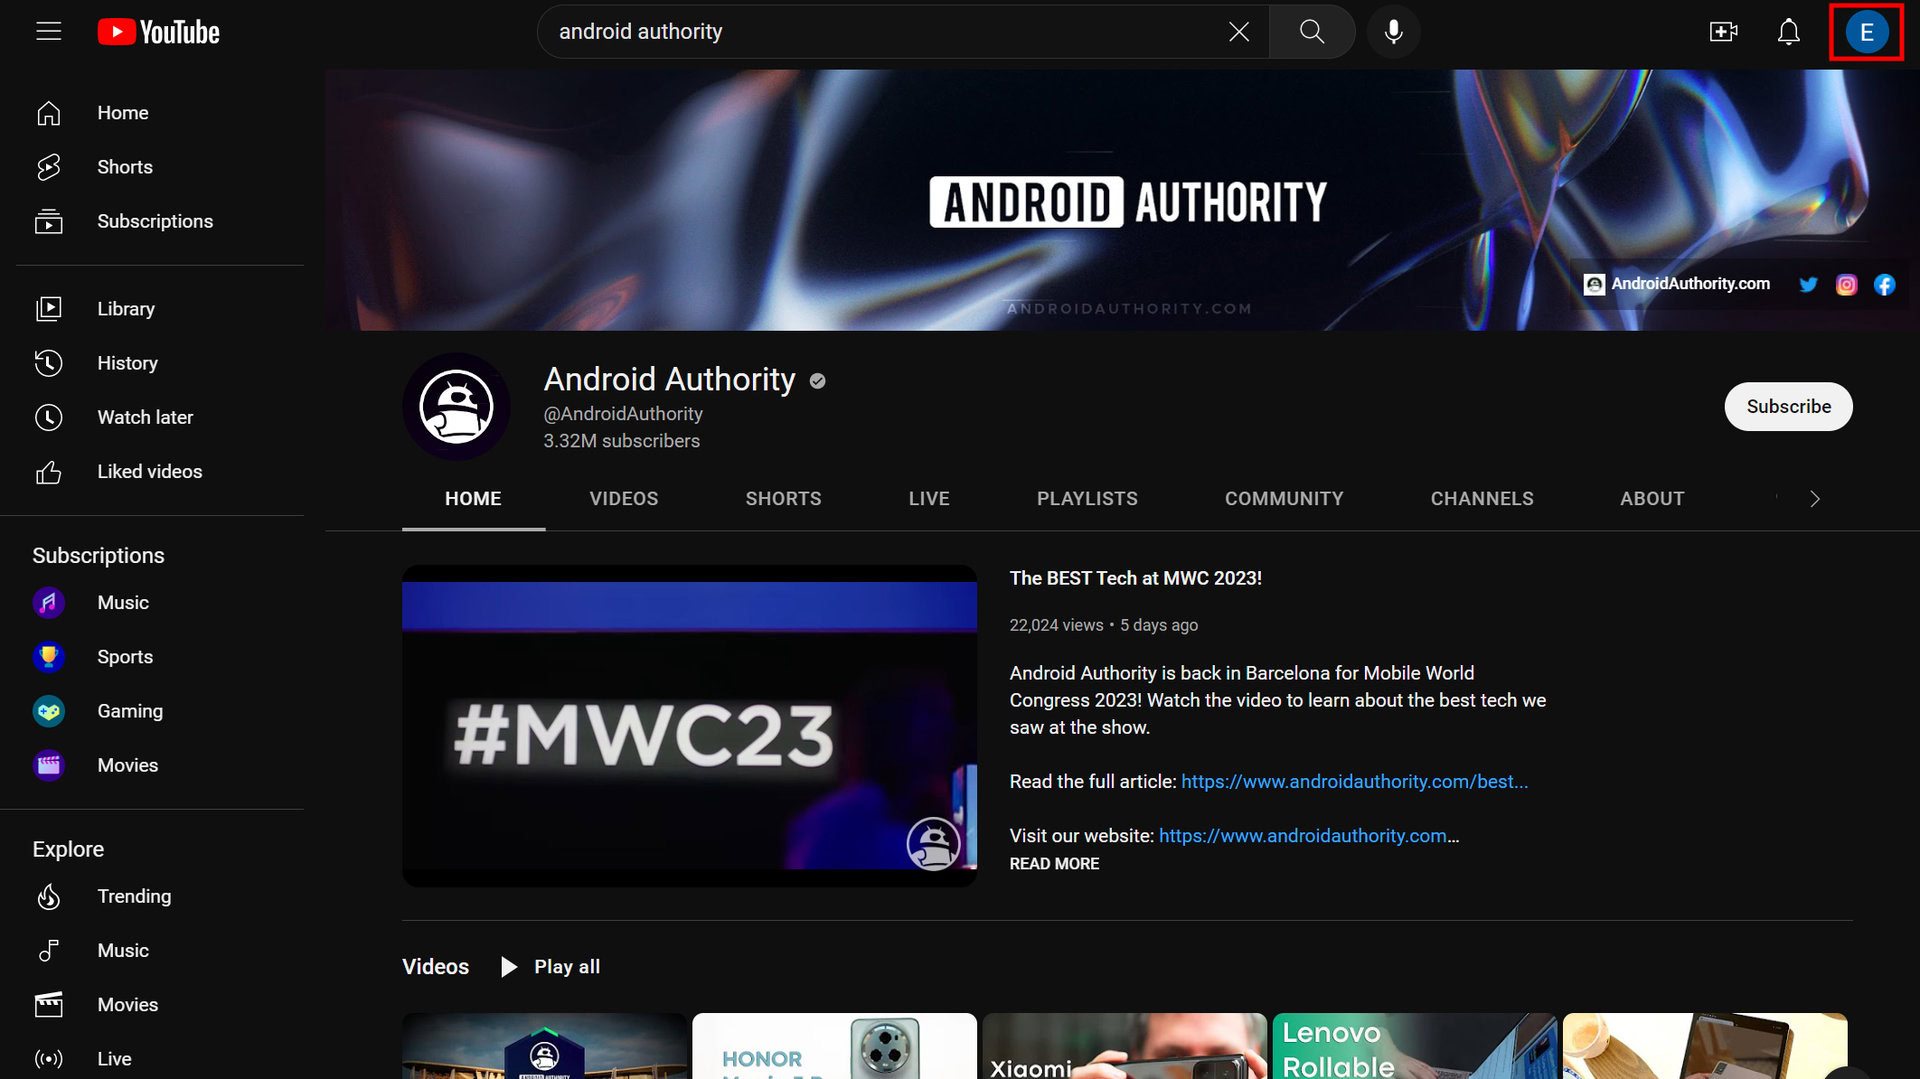Open 'The BEST Tech at MWC 2023!' title
The width and height of the screenshot is (1920, 1079).
pos(1136,579)
